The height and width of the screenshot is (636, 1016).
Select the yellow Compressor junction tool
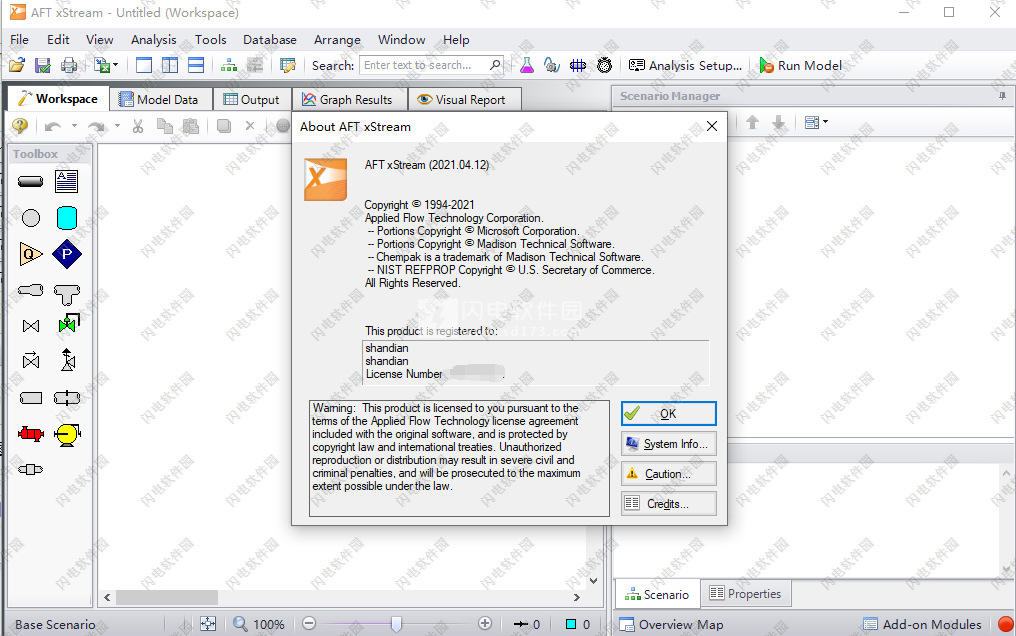pos(67,434)
